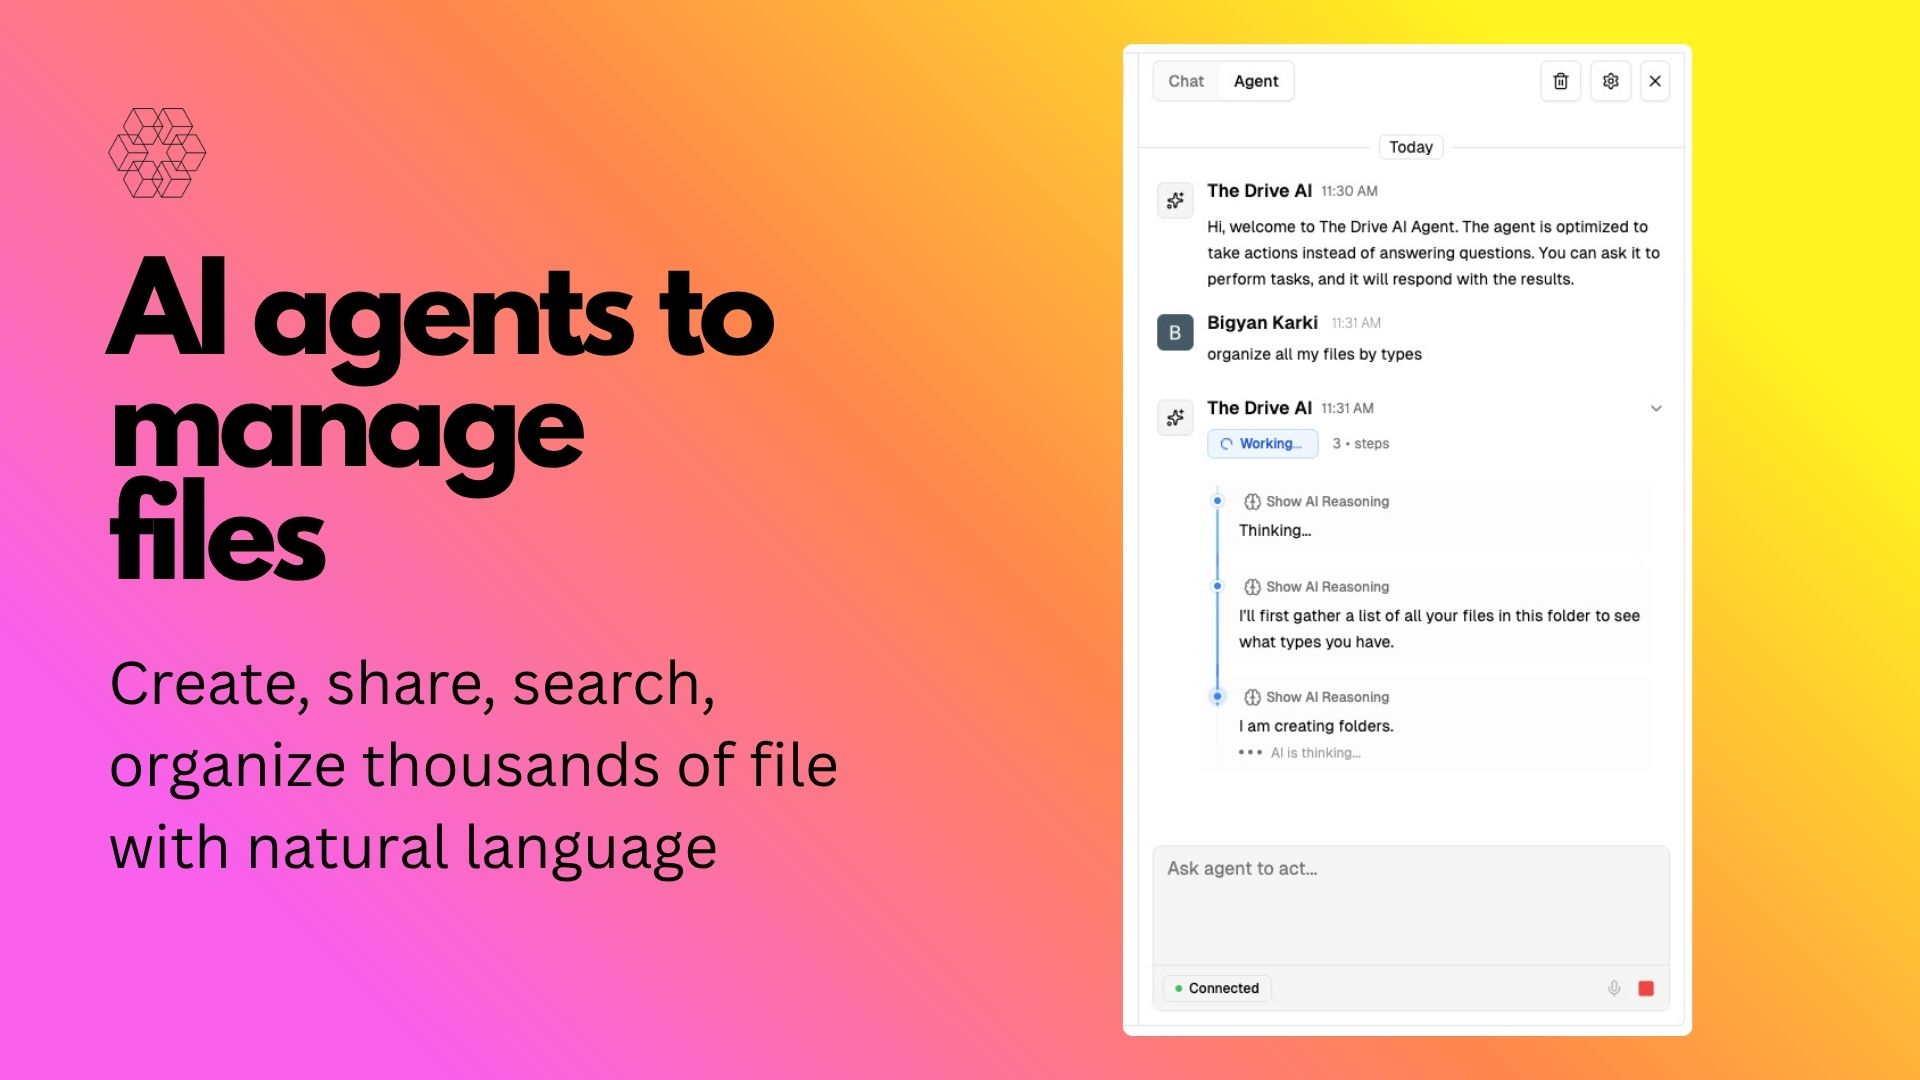Image resolution: width=1920 pixels, height=1080 pixels.
Task: Click the second Drive AI sparkle avatar
Action: click(x=1175, y=417)
